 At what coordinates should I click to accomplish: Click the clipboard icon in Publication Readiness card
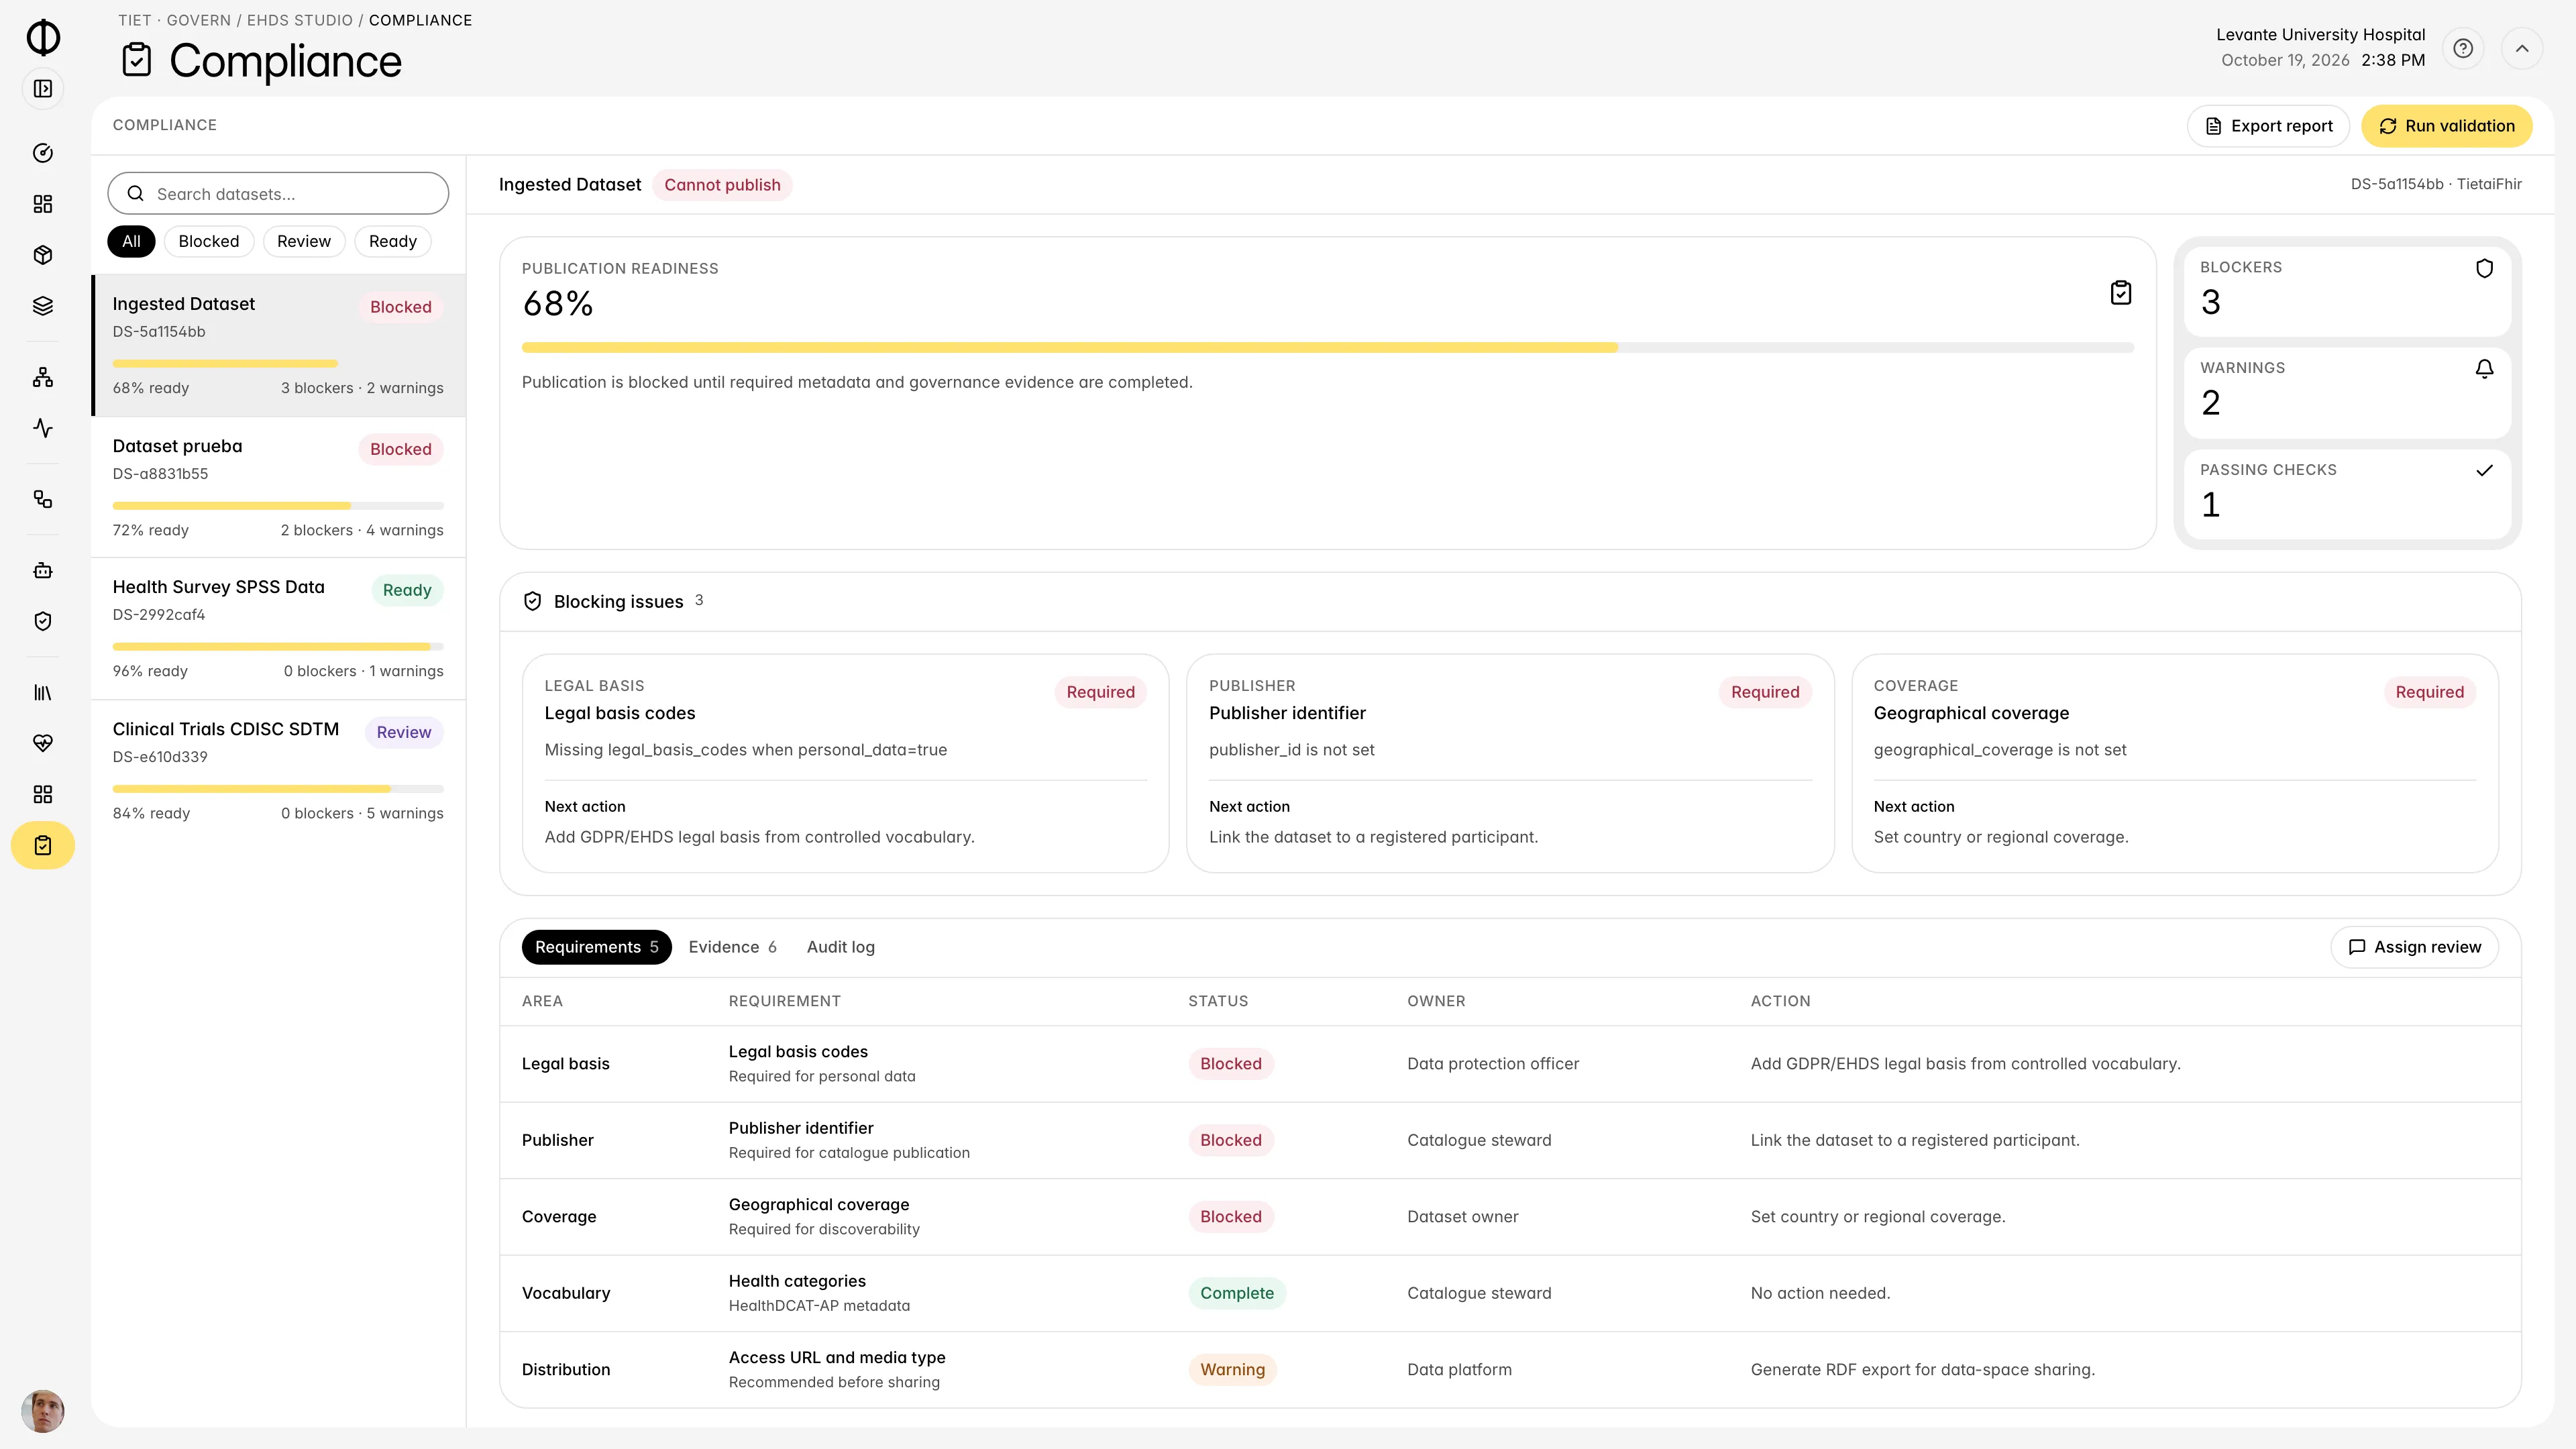tap(2121, 293)
